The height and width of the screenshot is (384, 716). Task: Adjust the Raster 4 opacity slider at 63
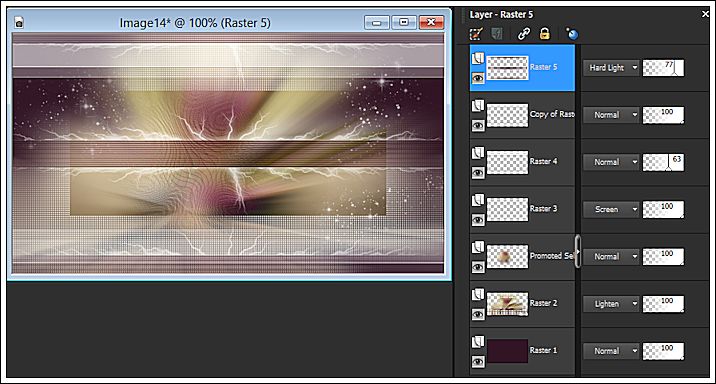point(663,162)
